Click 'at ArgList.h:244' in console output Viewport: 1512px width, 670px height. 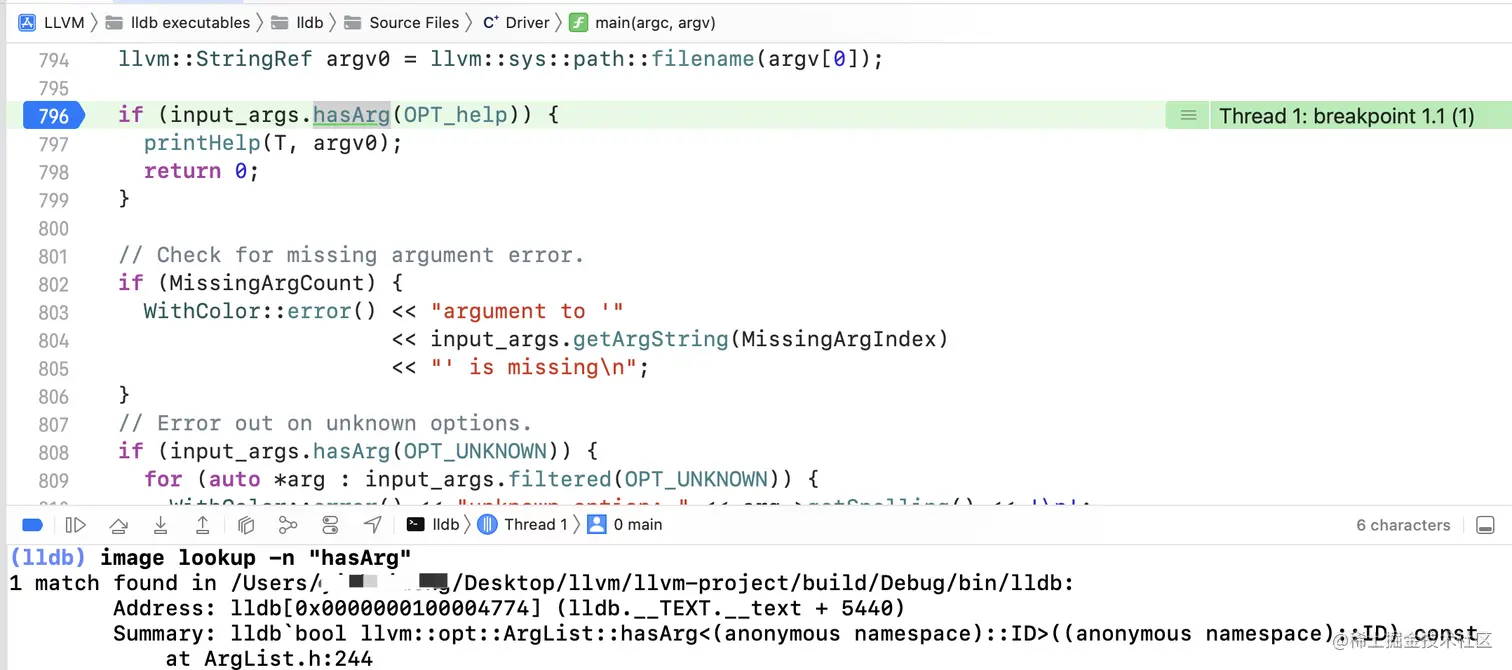(x=269, y=658)
